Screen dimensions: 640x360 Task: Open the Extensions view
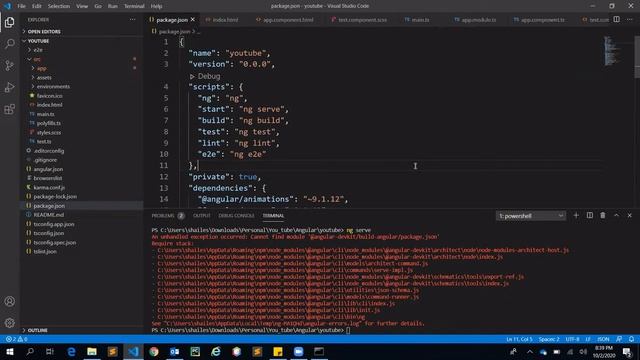(9, 109)
